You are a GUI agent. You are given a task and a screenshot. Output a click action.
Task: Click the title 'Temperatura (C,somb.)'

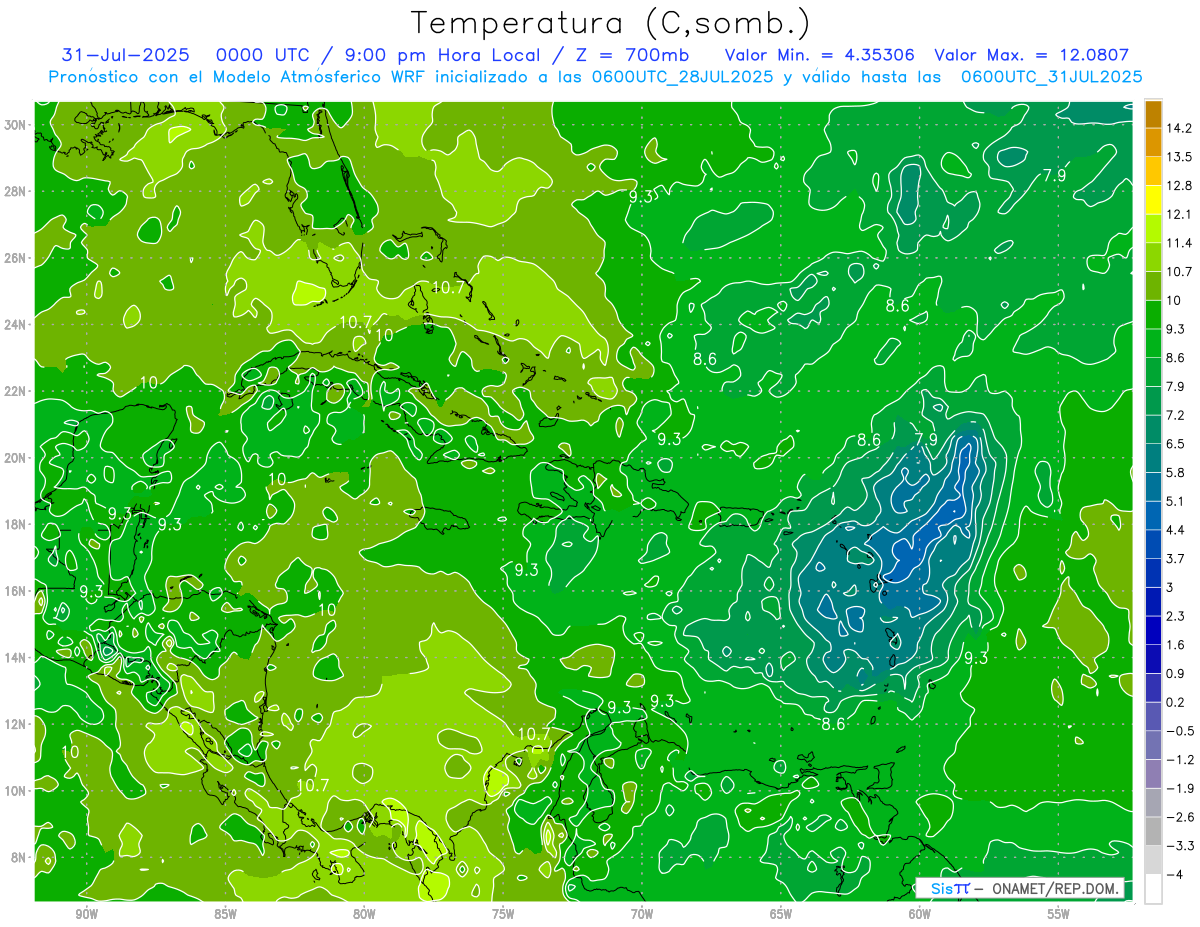[611, 23]
